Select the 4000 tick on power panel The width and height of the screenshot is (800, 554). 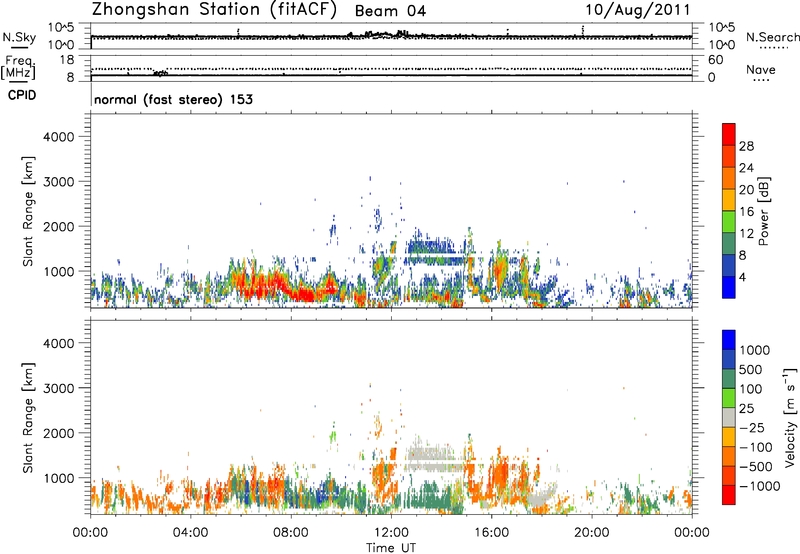click(x=59, y=137)
